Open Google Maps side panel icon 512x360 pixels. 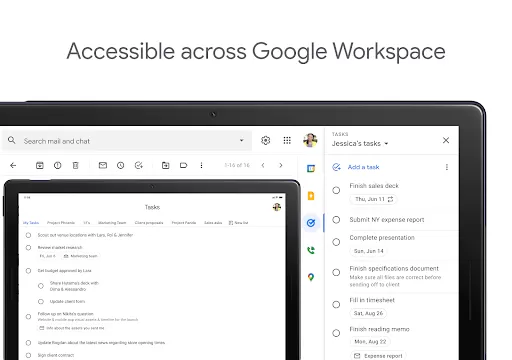pos(311,277)
